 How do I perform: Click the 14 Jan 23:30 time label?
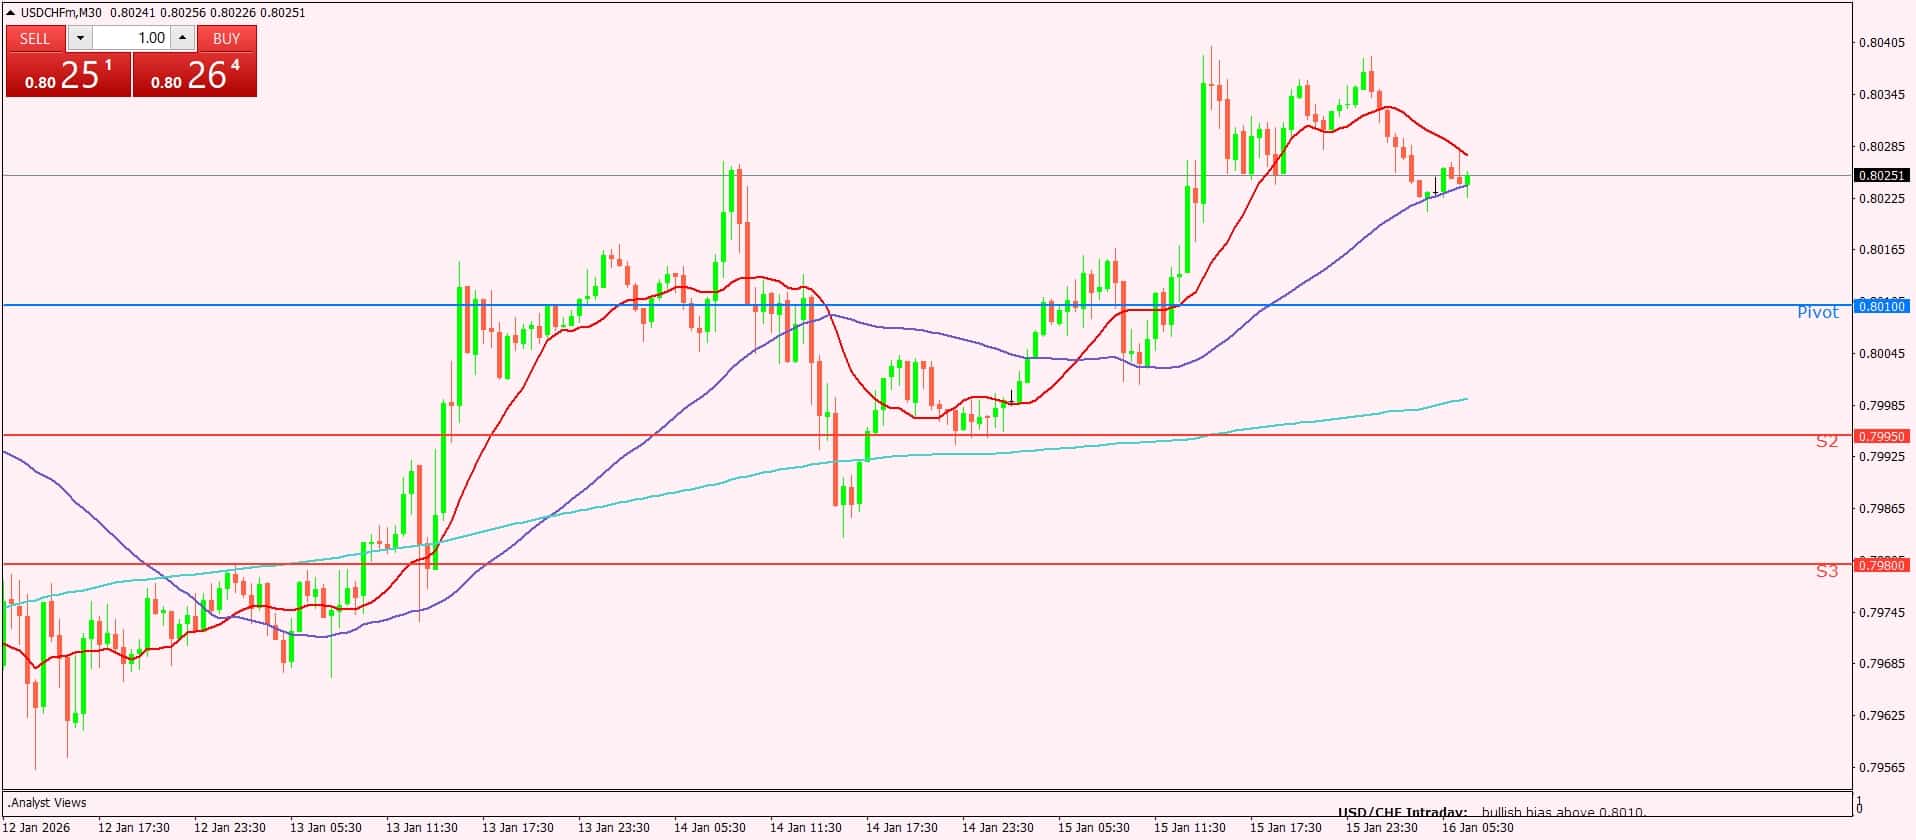pyautogui.click(x=998, y=827)
